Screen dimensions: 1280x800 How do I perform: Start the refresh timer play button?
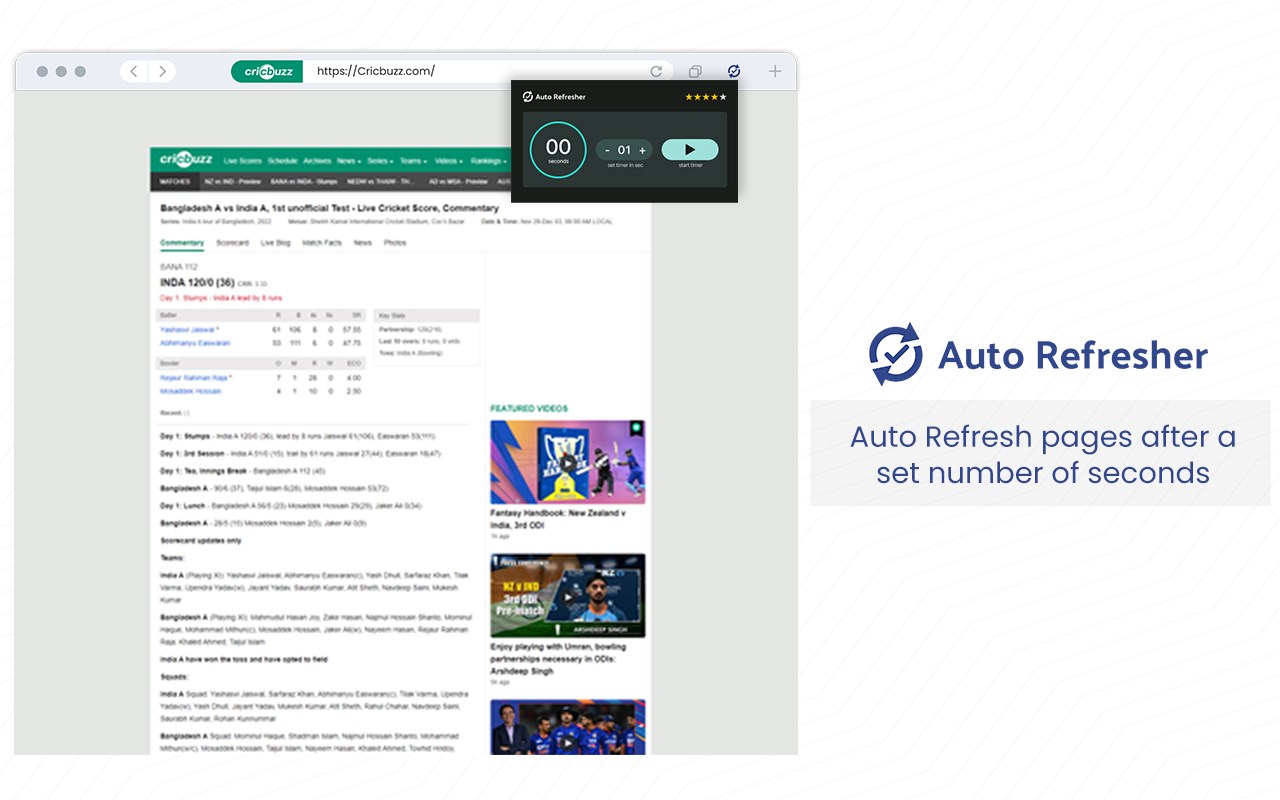point(690,149)
